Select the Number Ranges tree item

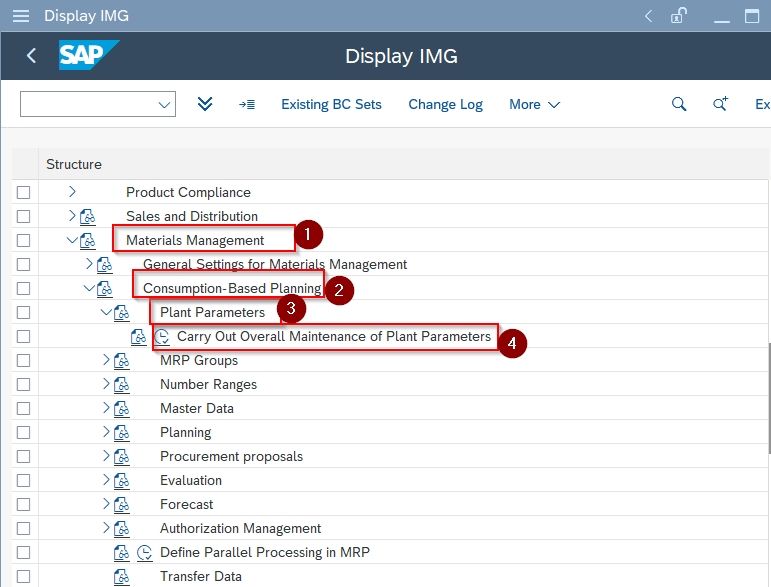click(x=208, y=384)
